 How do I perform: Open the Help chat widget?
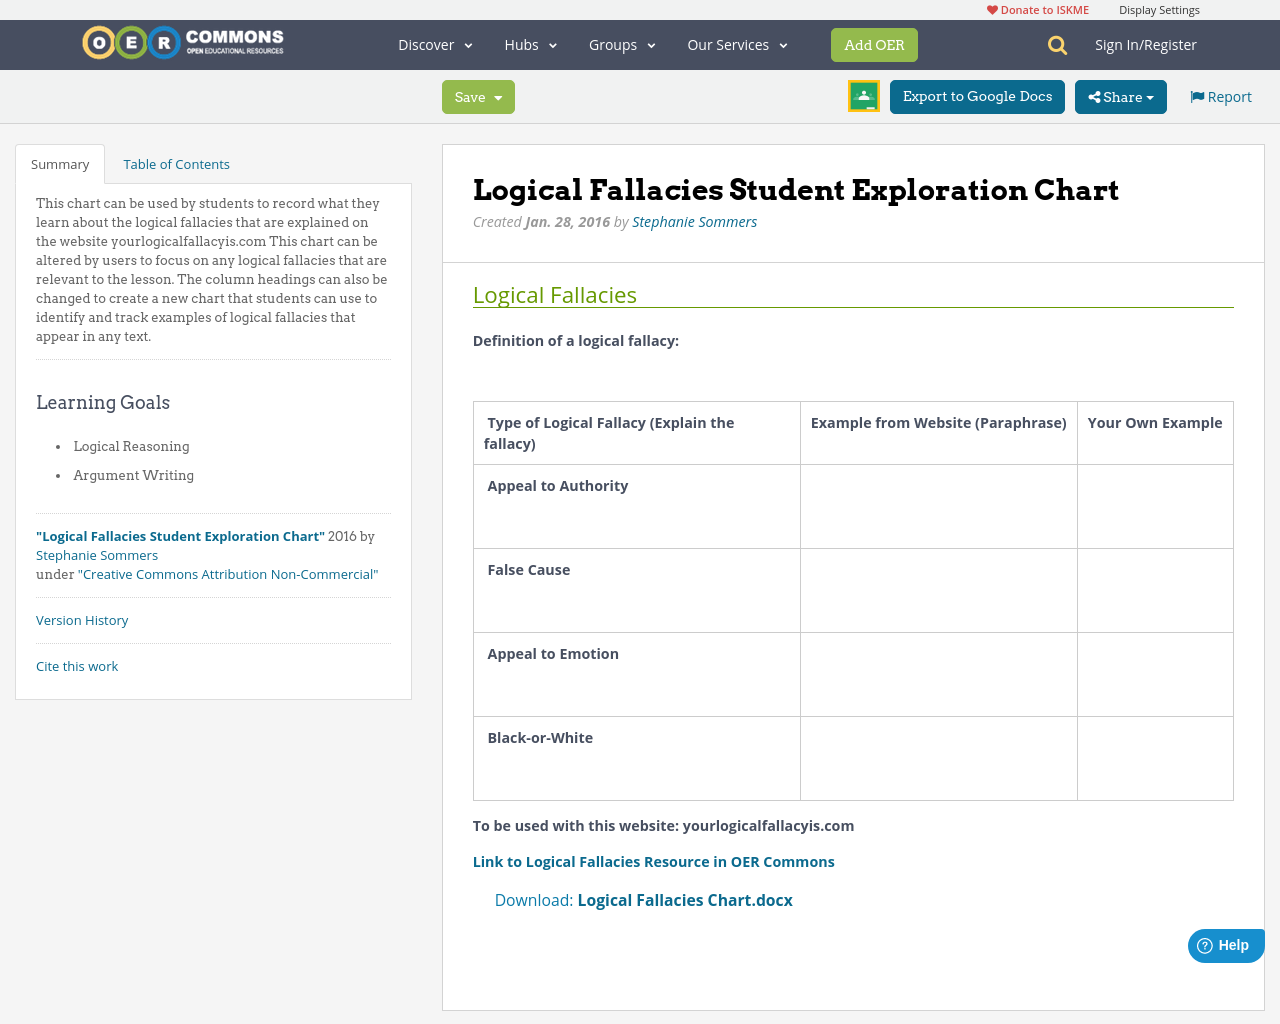point(1225,944)
